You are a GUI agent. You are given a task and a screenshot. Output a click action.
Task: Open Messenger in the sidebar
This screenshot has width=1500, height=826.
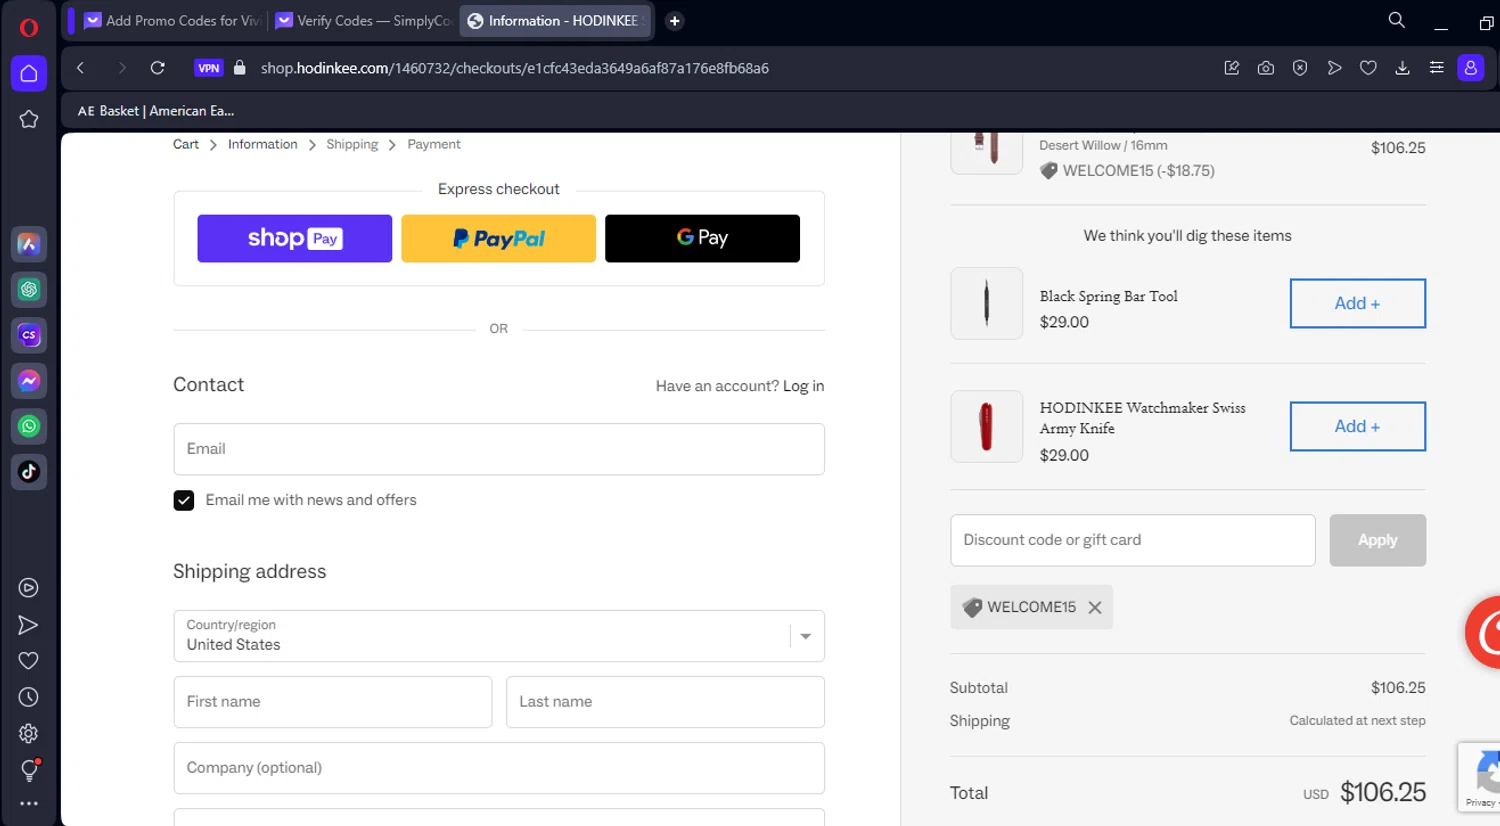coord(29,381)
